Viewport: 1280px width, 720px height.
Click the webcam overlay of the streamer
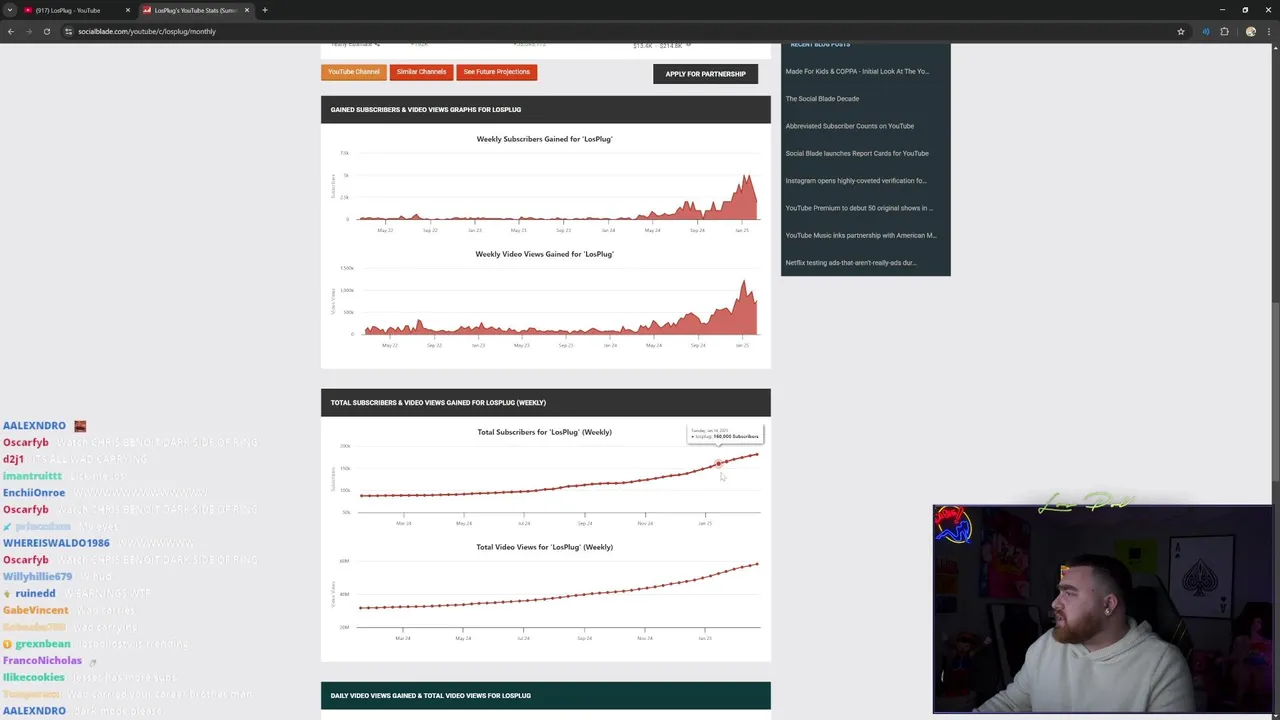pyautogui.click(x=1102, y=609)
